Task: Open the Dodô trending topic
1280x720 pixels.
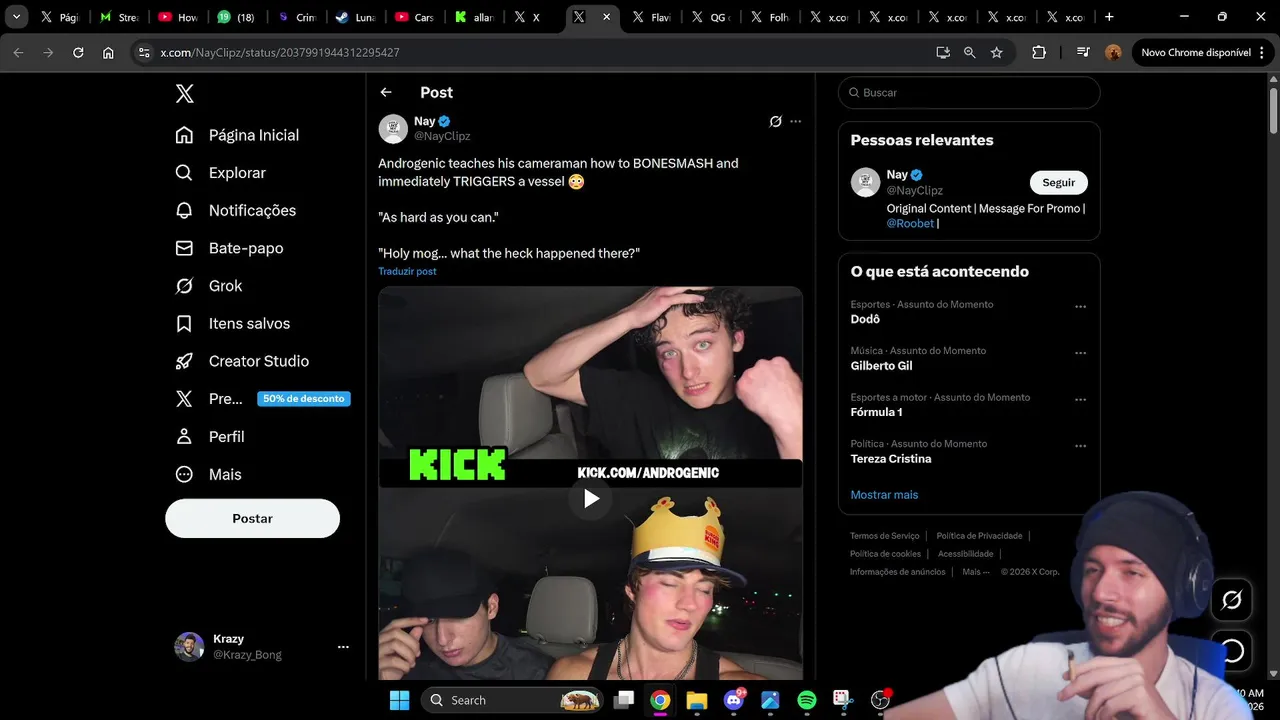Action: coord(865,319)
